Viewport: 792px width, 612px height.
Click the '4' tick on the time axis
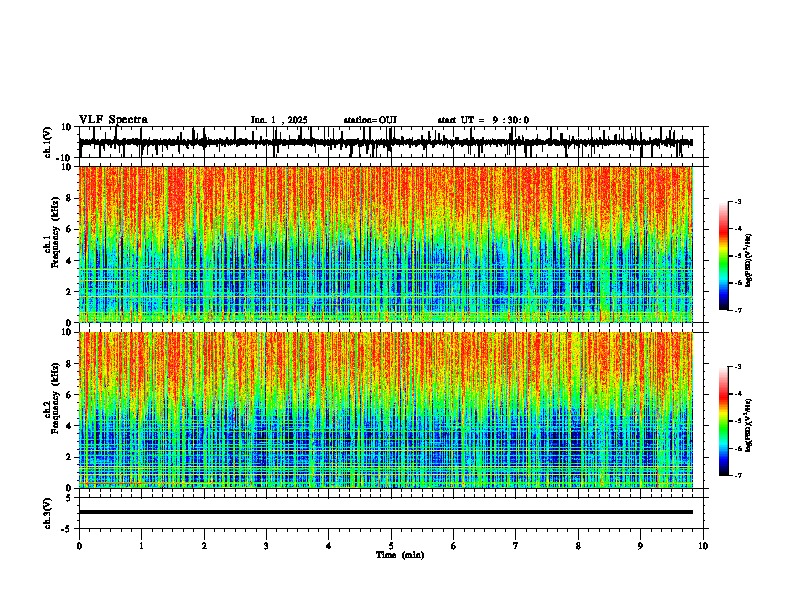328,545
